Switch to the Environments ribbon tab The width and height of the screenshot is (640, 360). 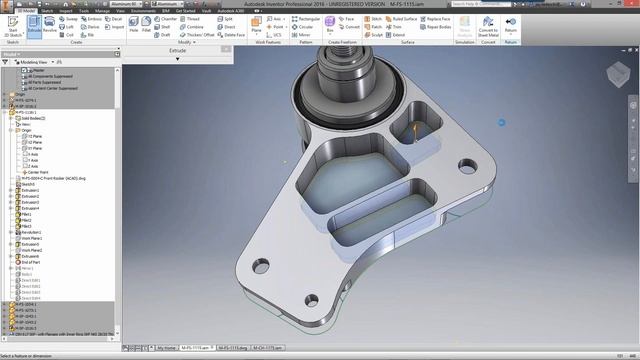coord(143,11)
